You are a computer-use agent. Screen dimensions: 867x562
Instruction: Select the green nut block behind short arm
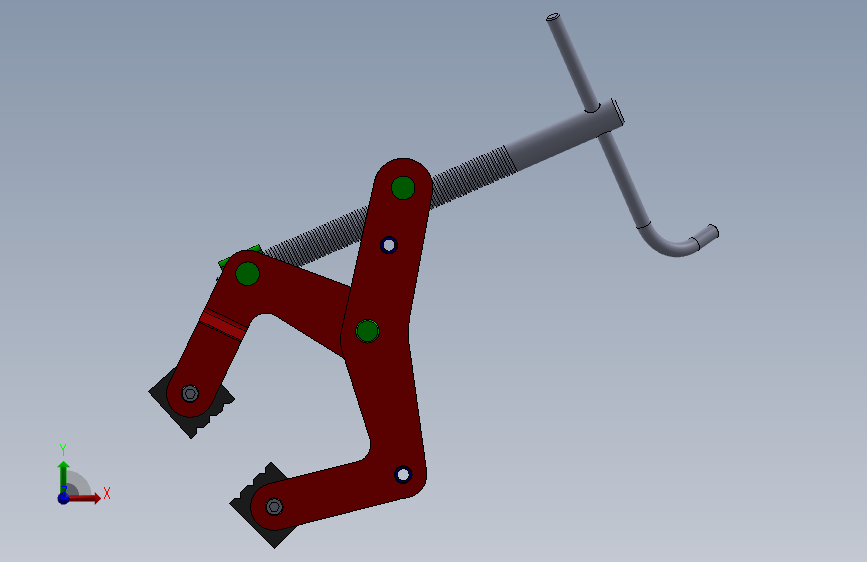point(226,262)
